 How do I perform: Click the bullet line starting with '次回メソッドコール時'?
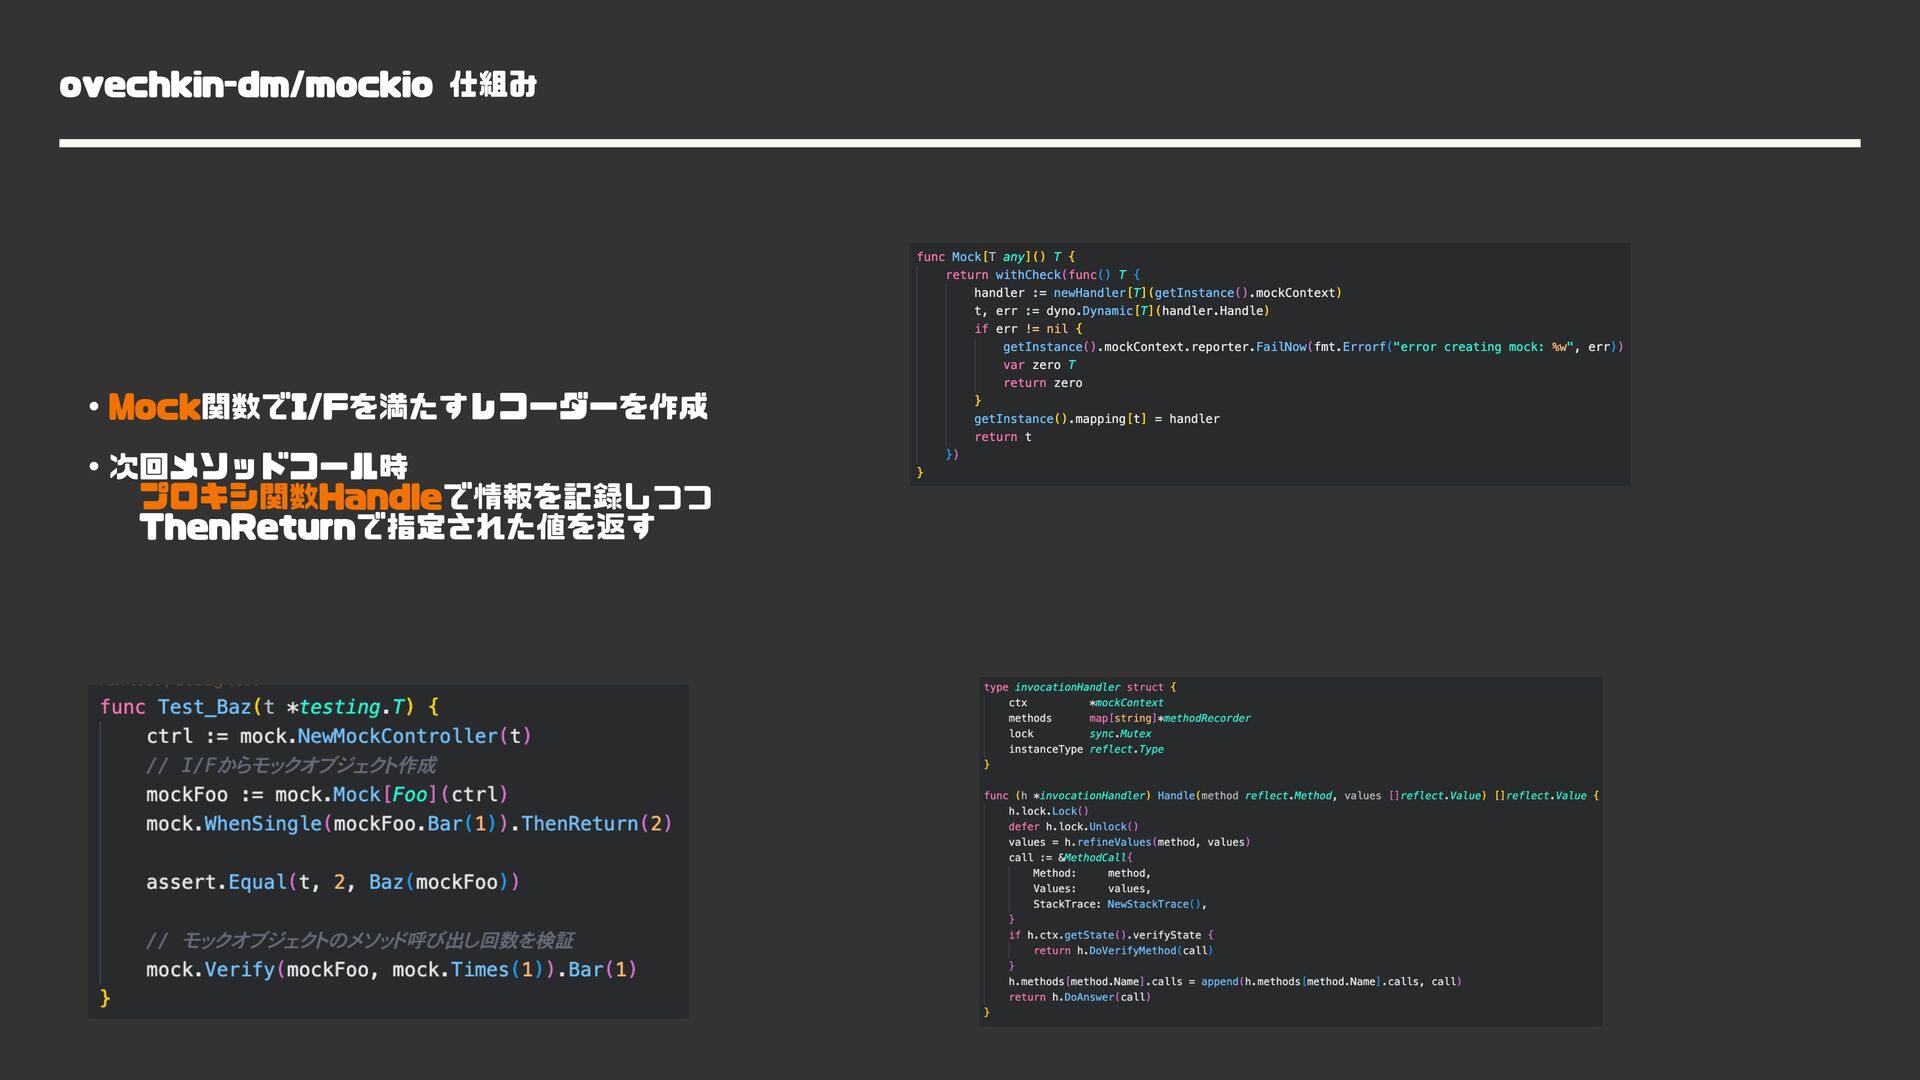click(x=258, y=466)
